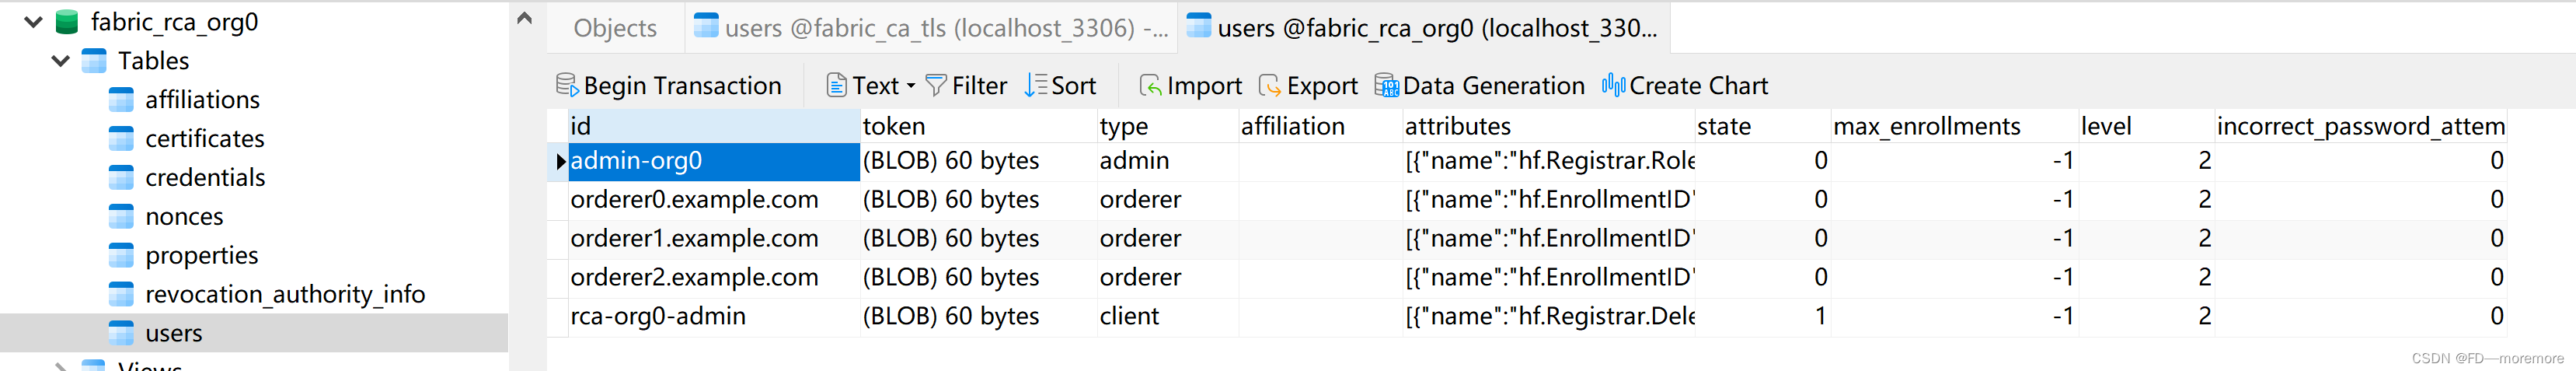2576x371 pixels.
Task: Click the Create Chart button label
Action: click(1699, 86)
